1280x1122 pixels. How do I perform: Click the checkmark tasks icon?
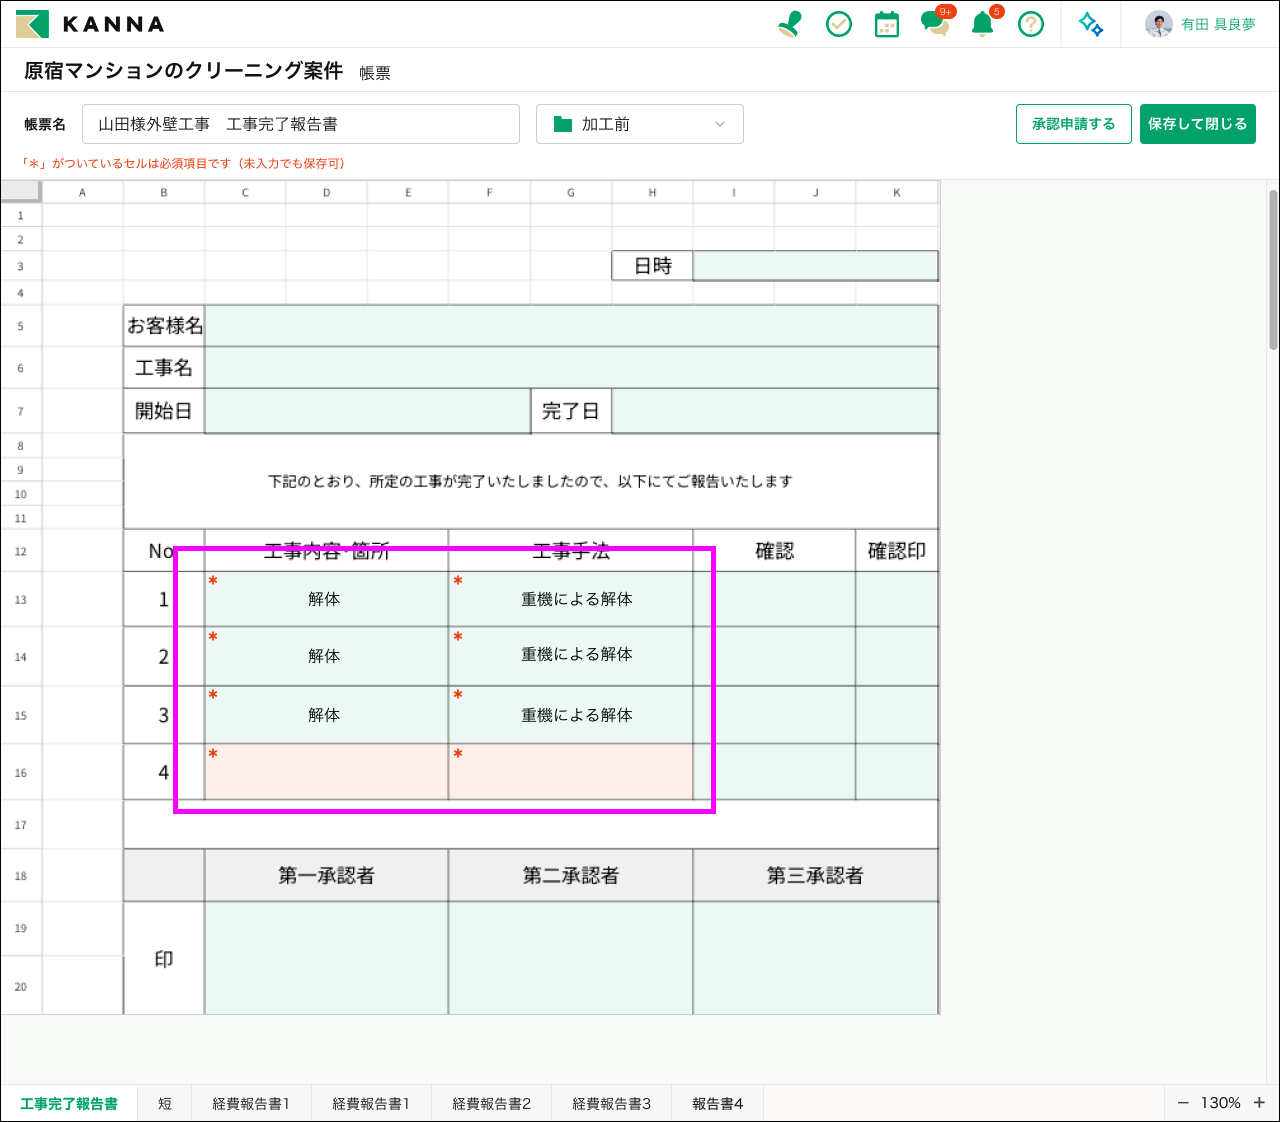[839, 24]
